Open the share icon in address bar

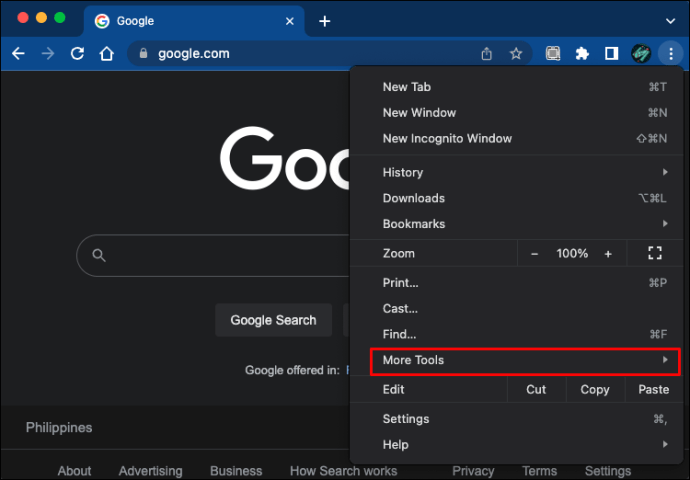pos(487,54)
